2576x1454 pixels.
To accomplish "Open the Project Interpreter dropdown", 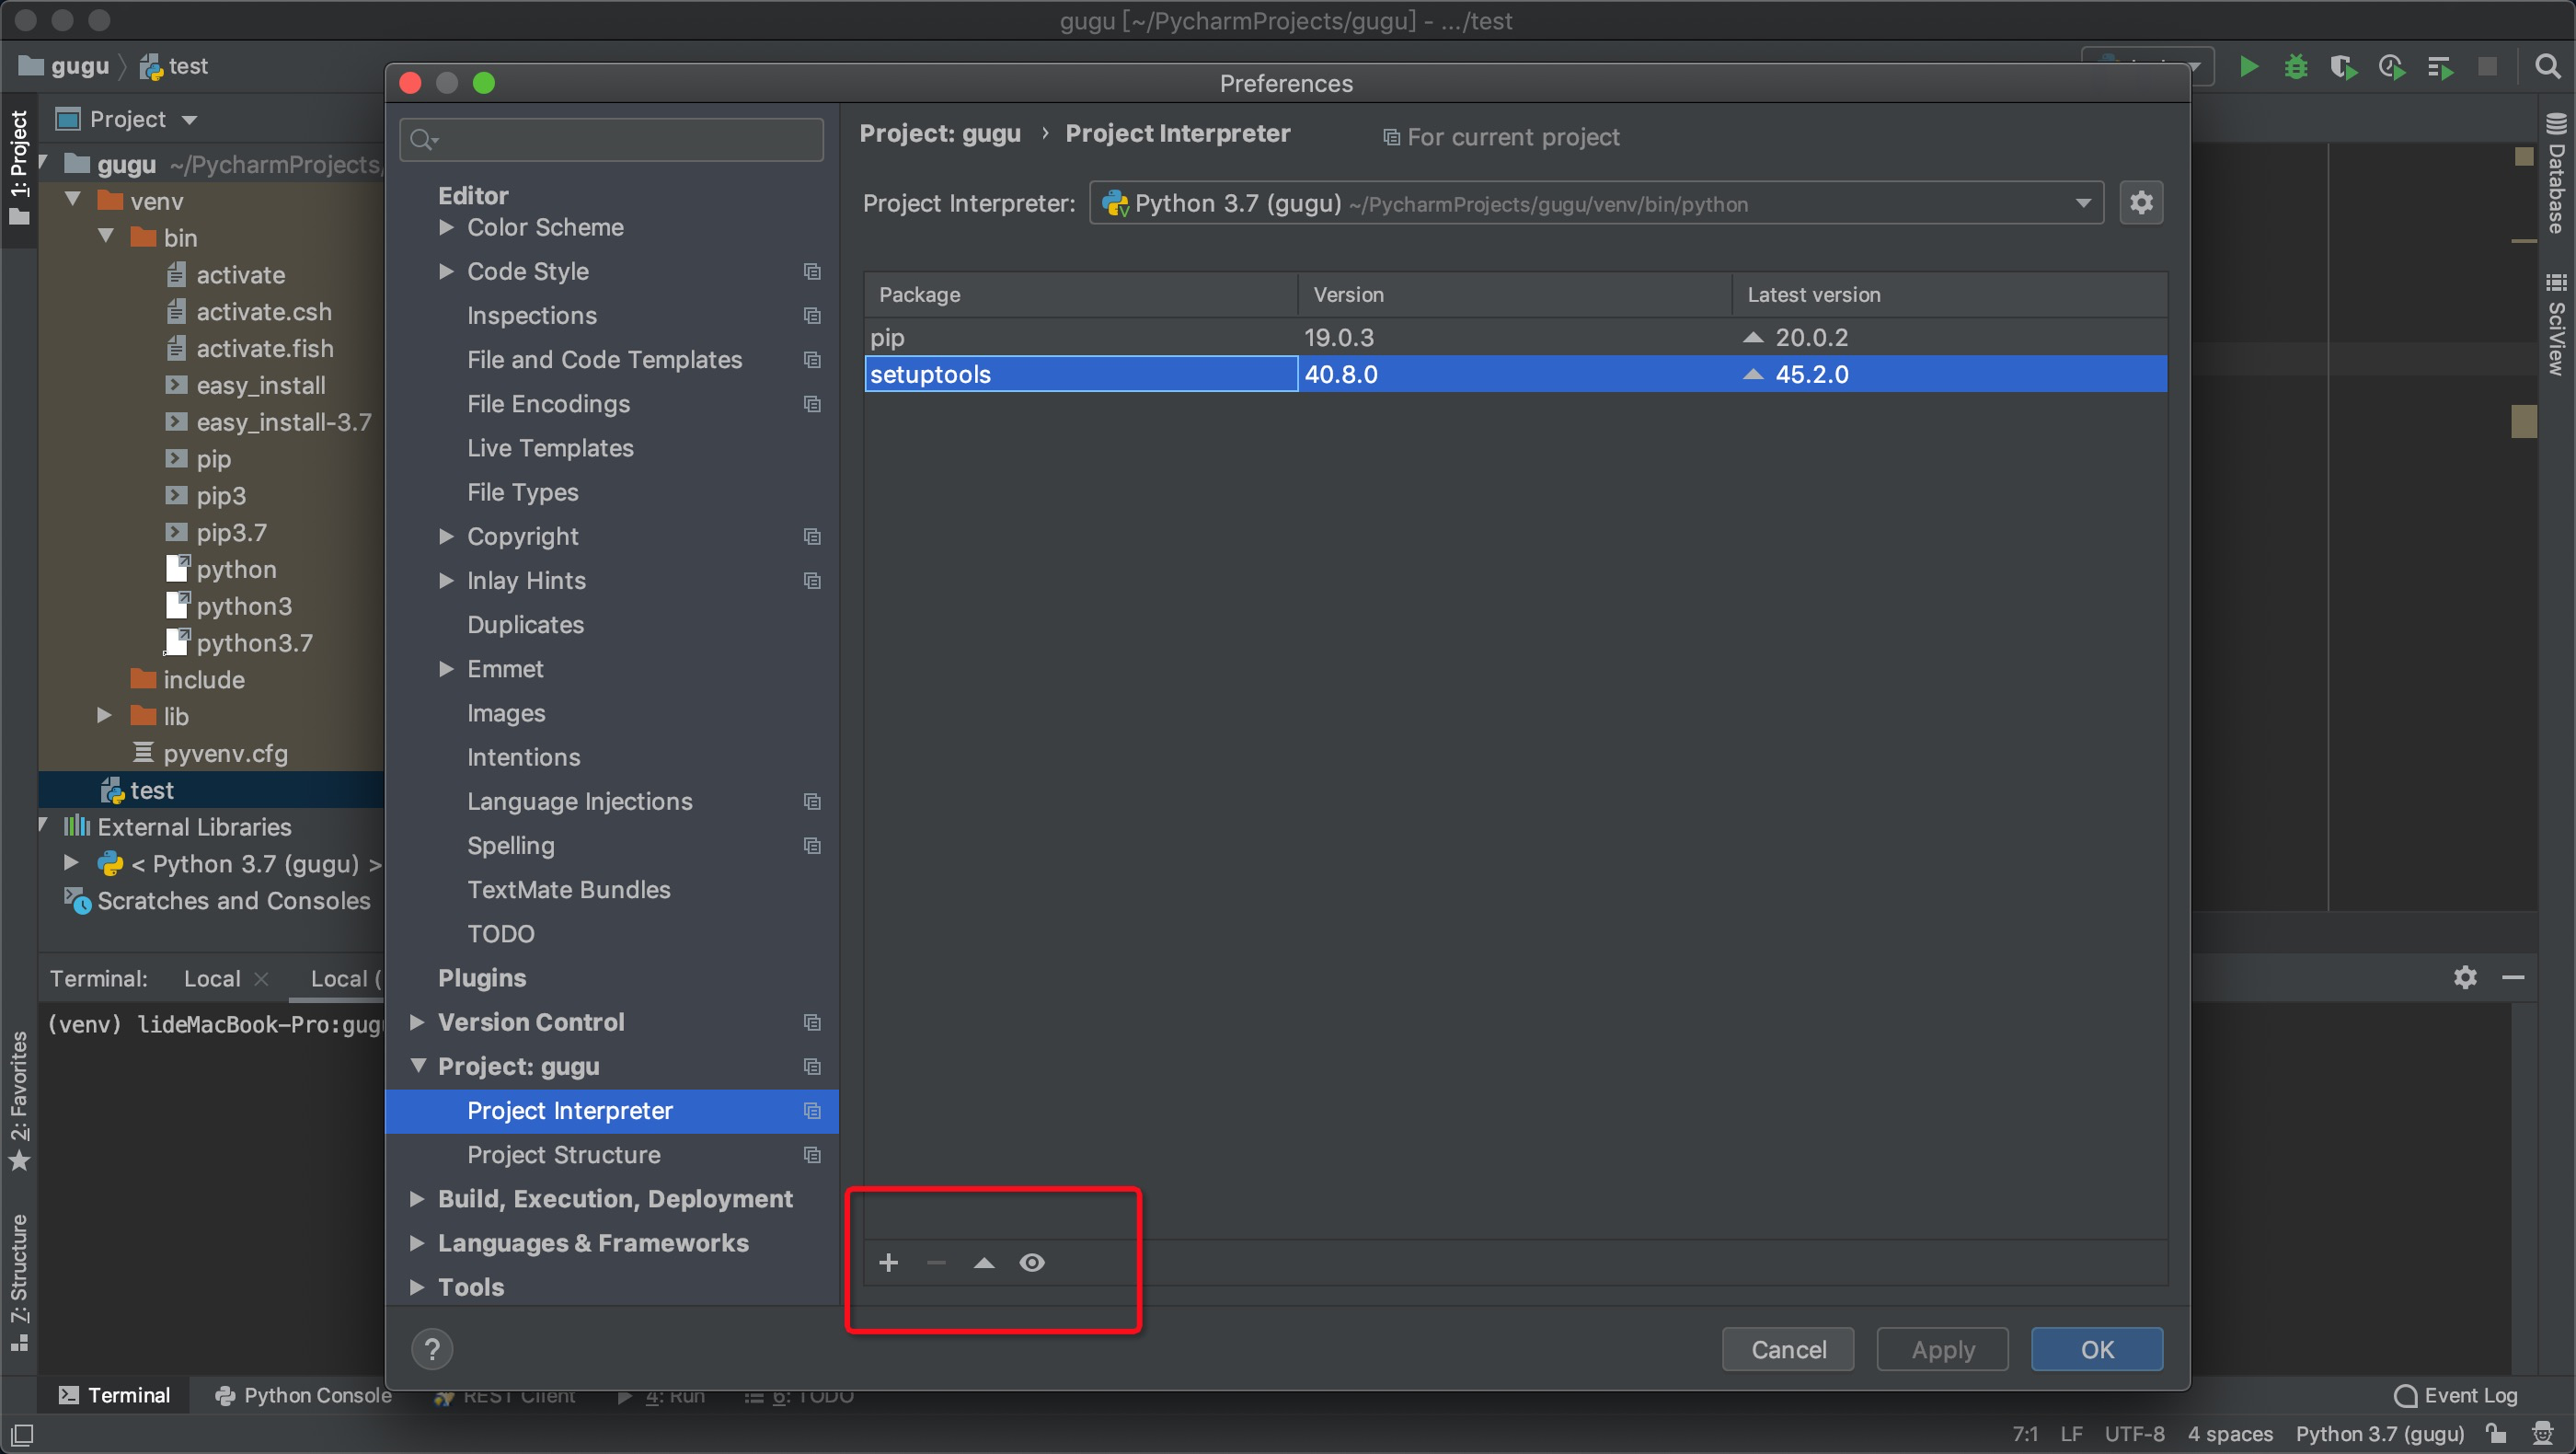I will pos(1596,203).
